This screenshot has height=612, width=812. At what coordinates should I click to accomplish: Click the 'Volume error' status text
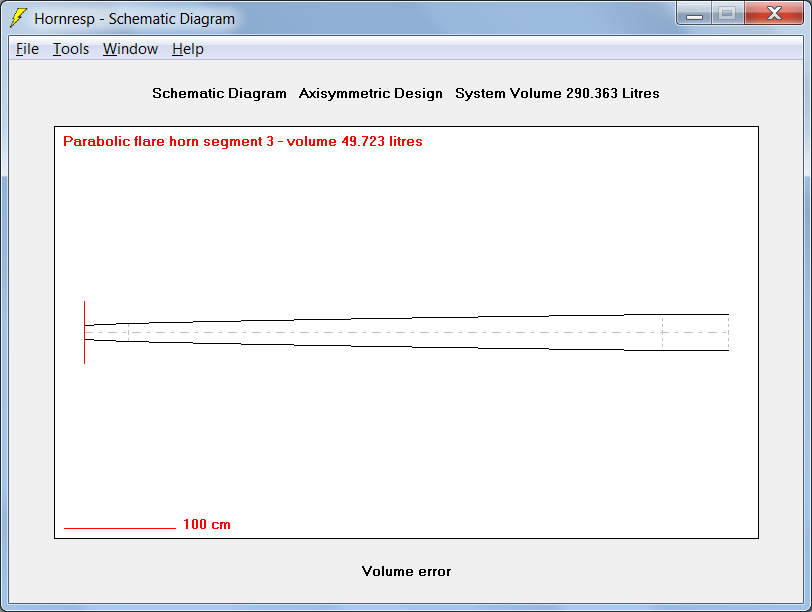pos(406,572)
